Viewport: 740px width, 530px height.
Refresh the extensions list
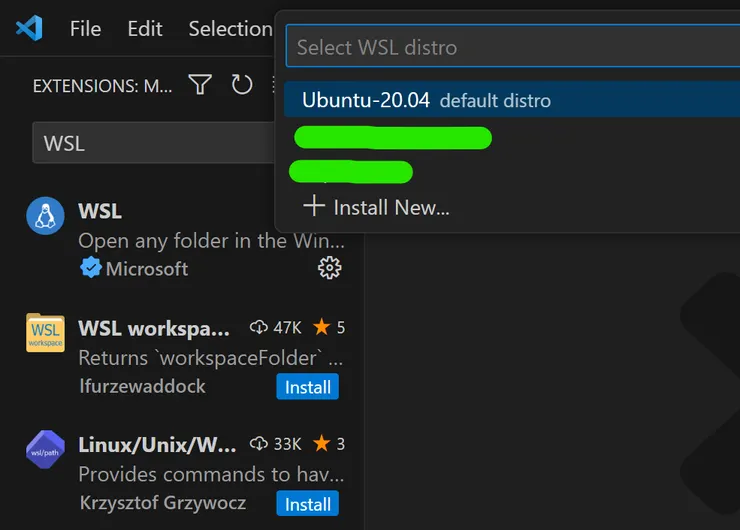(x=242, y=85)
